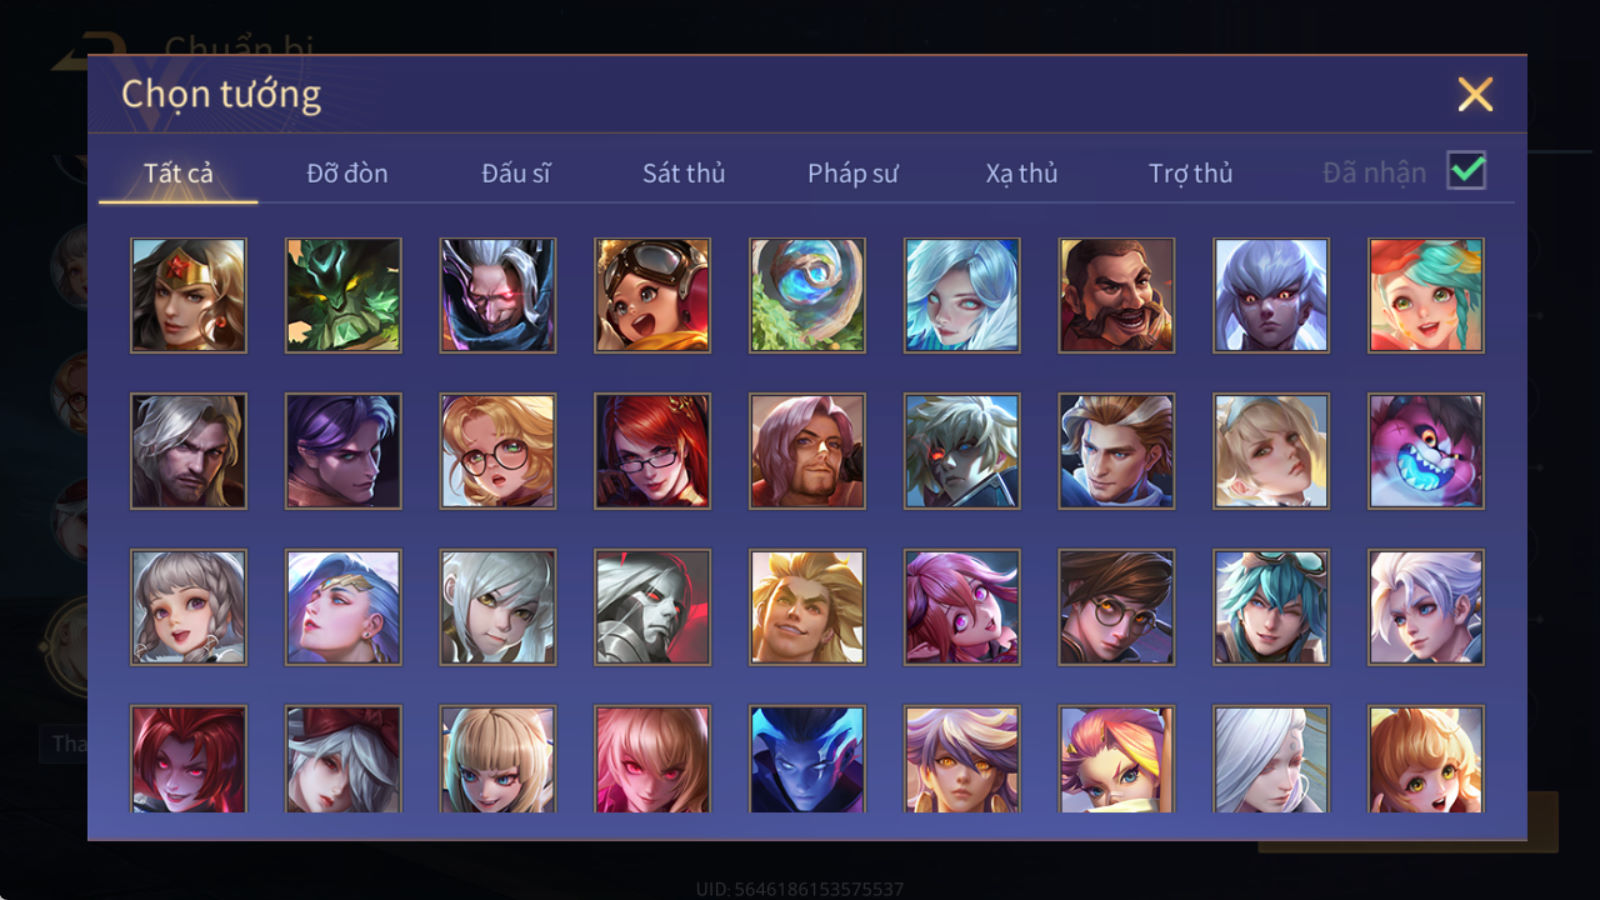Screen dimensions: 1600x900
Task: Open the Đấu sĩ tab
Action: click(x=516, y=173)
